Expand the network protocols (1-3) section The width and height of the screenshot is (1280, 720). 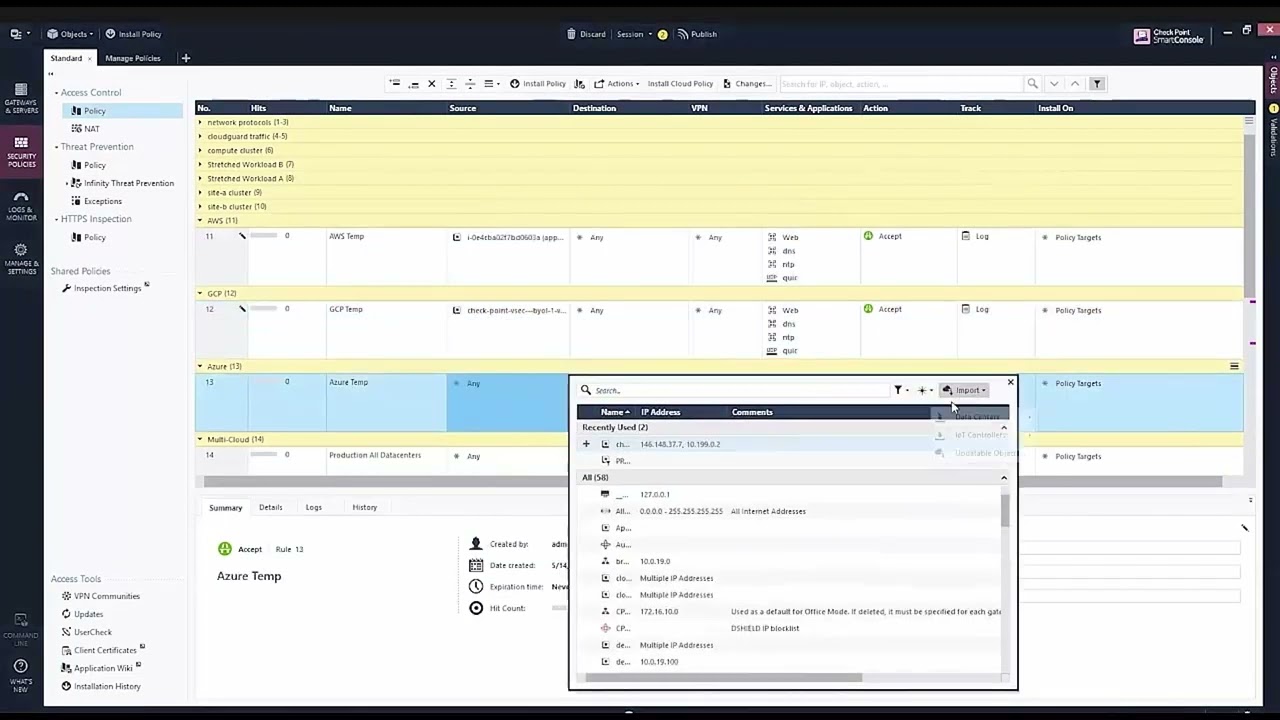200,123
